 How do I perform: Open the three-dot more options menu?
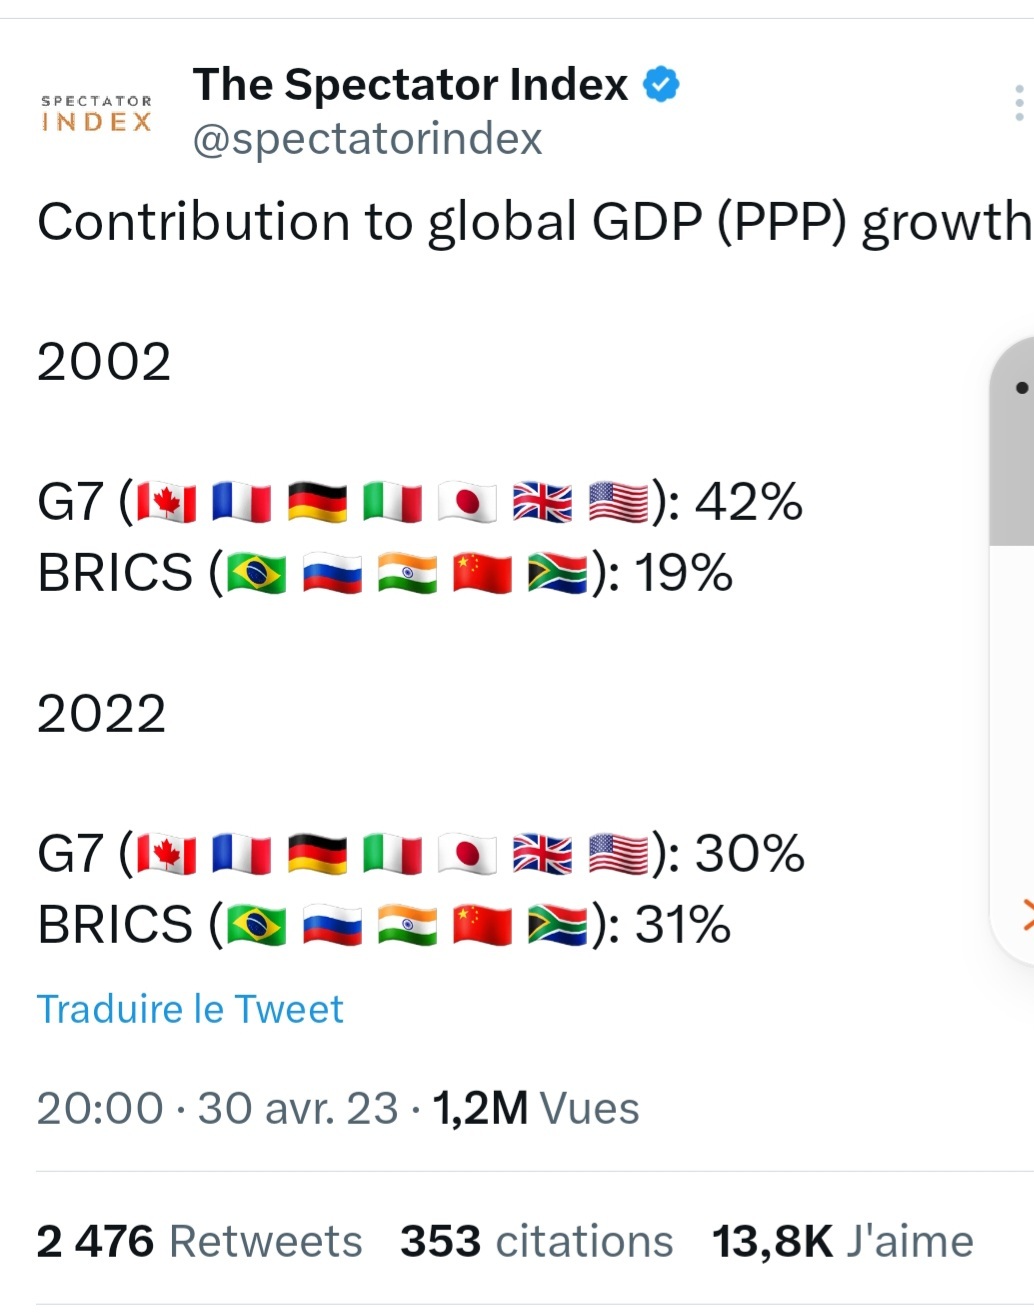[1018, 103]
